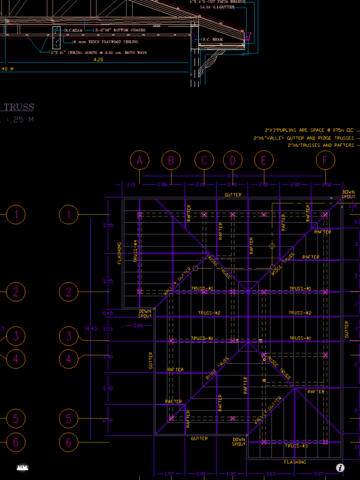Click the DOWN SPOUT label by grid F

(349, 195)
